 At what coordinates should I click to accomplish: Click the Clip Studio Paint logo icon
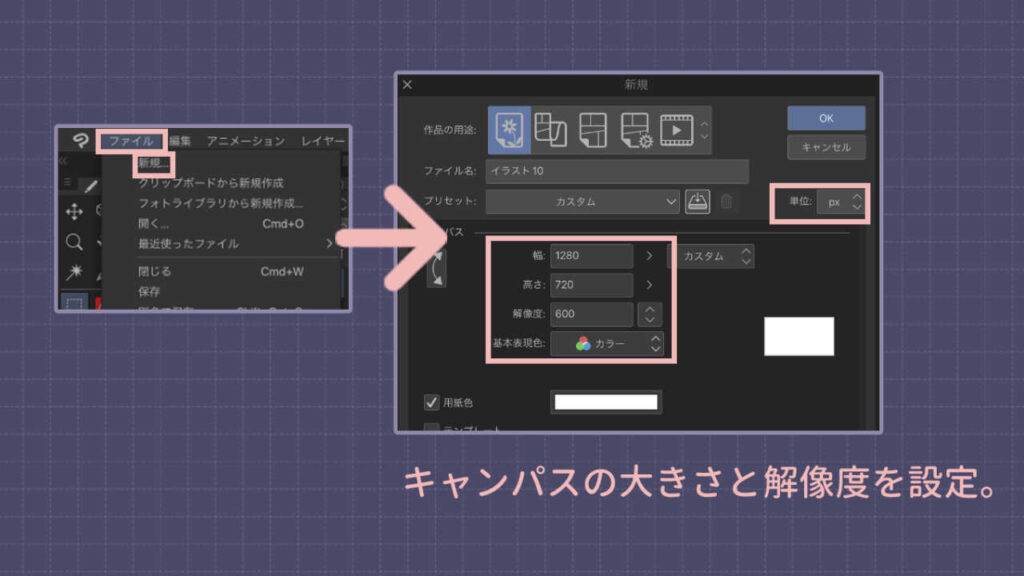[x=80, y=140]
